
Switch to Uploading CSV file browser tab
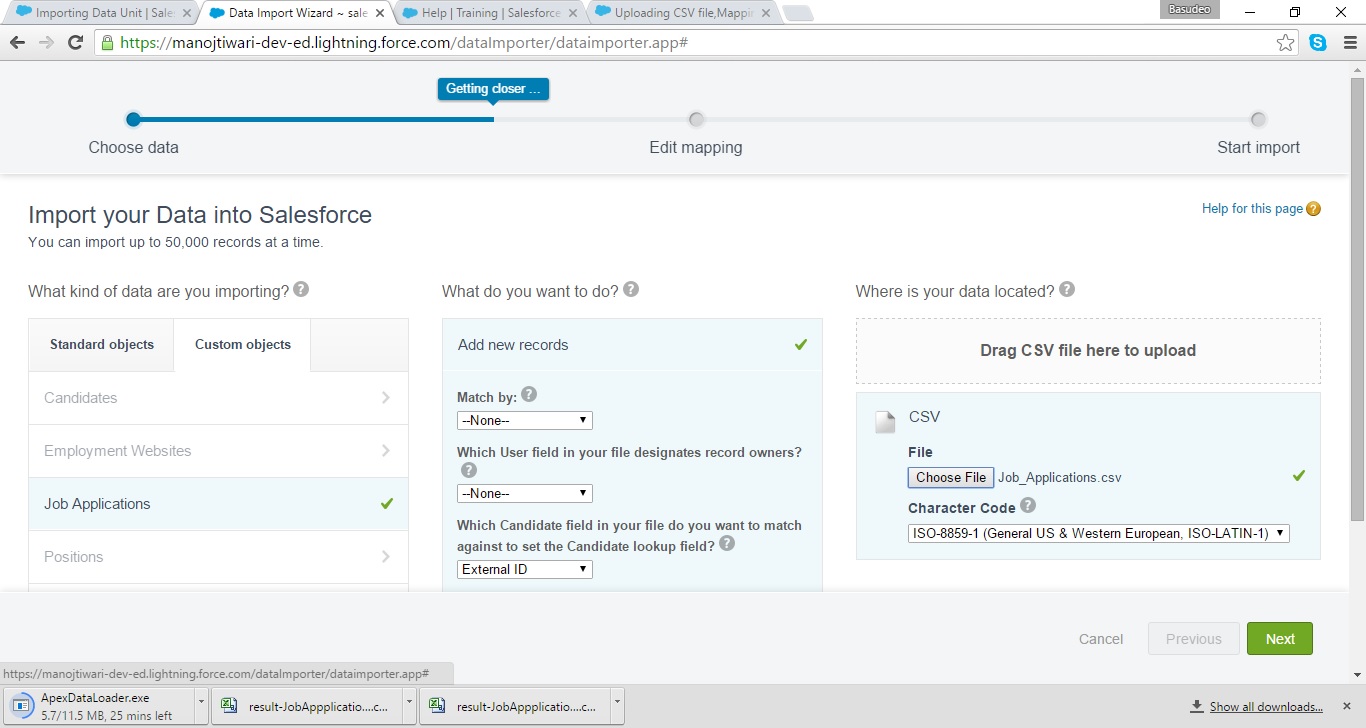(x=681, y=13)
